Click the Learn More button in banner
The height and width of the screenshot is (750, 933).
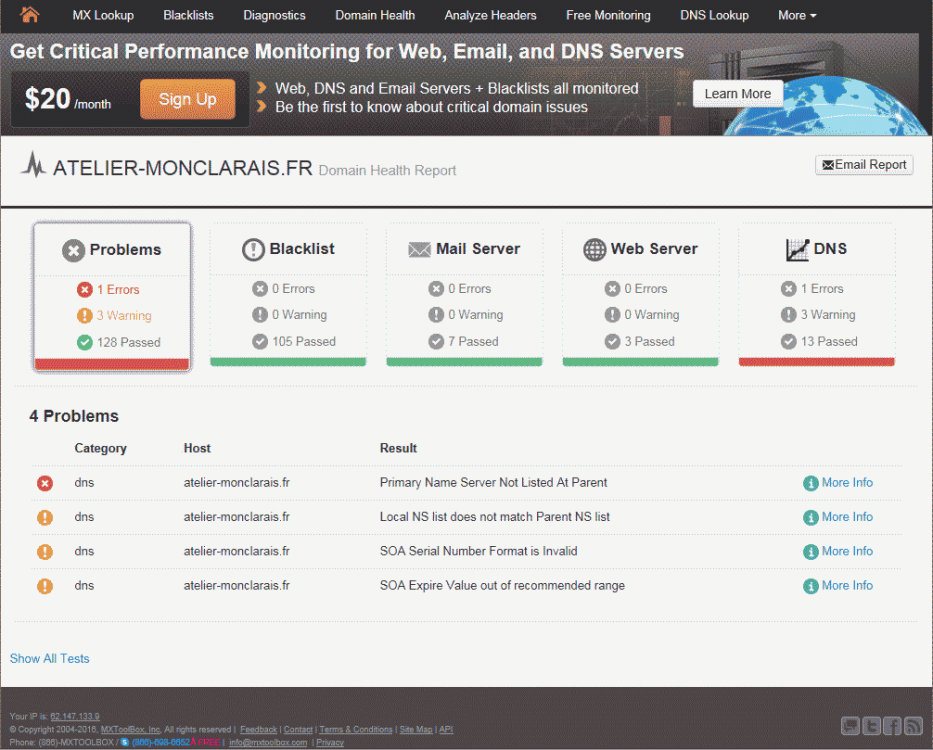pos(737,94)
